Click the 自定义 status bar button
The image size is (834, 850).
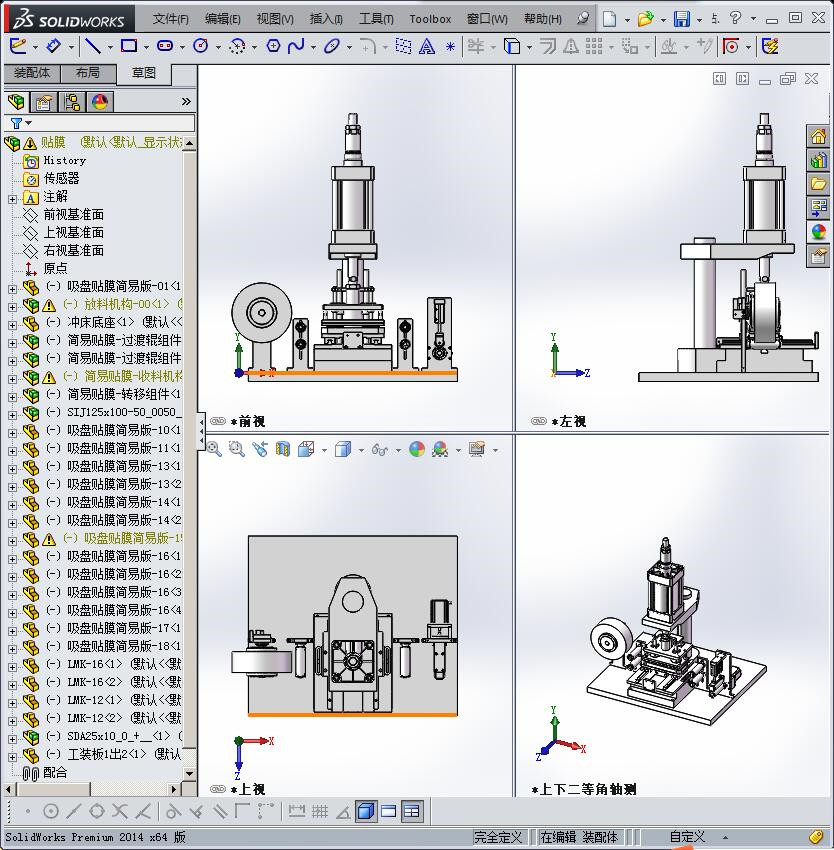click(687, 837)
